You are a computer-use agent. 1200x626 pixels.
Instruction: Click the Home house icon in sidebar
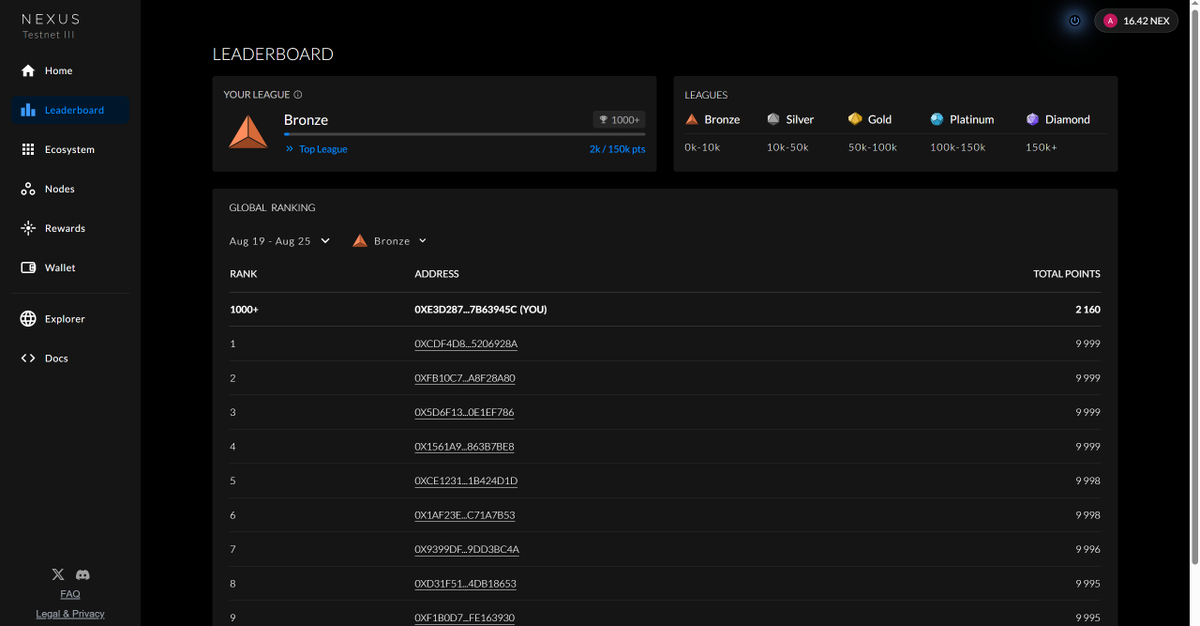28,71
